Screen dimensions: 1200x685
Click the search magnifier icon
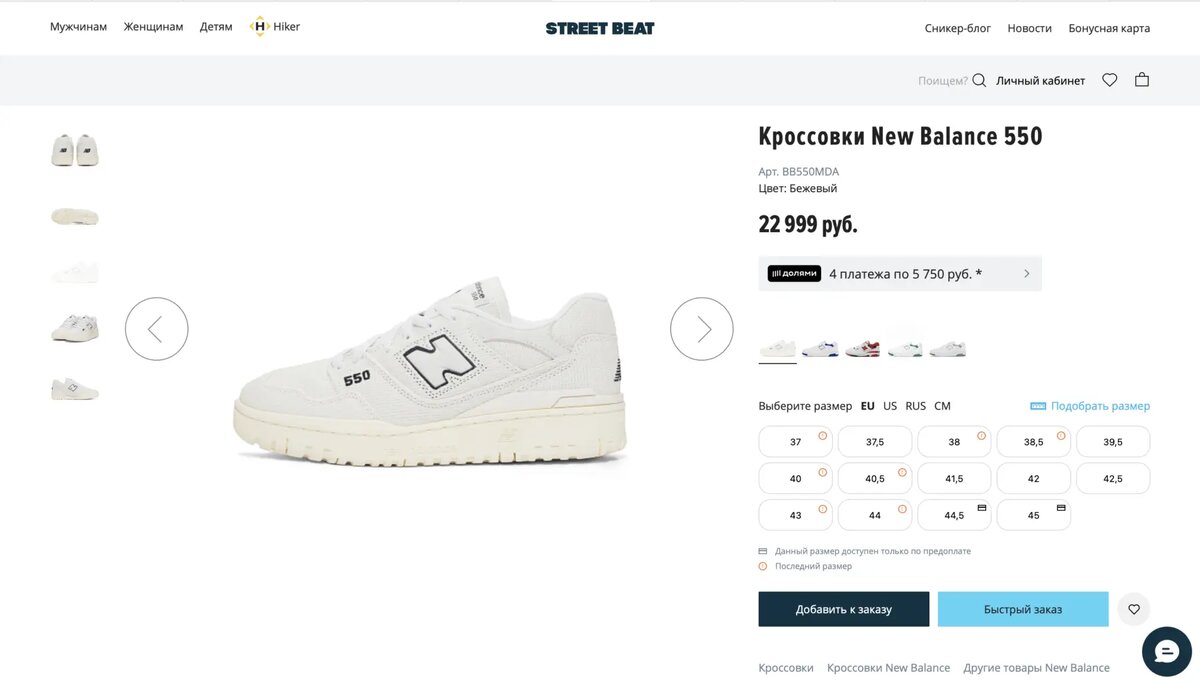979,81
